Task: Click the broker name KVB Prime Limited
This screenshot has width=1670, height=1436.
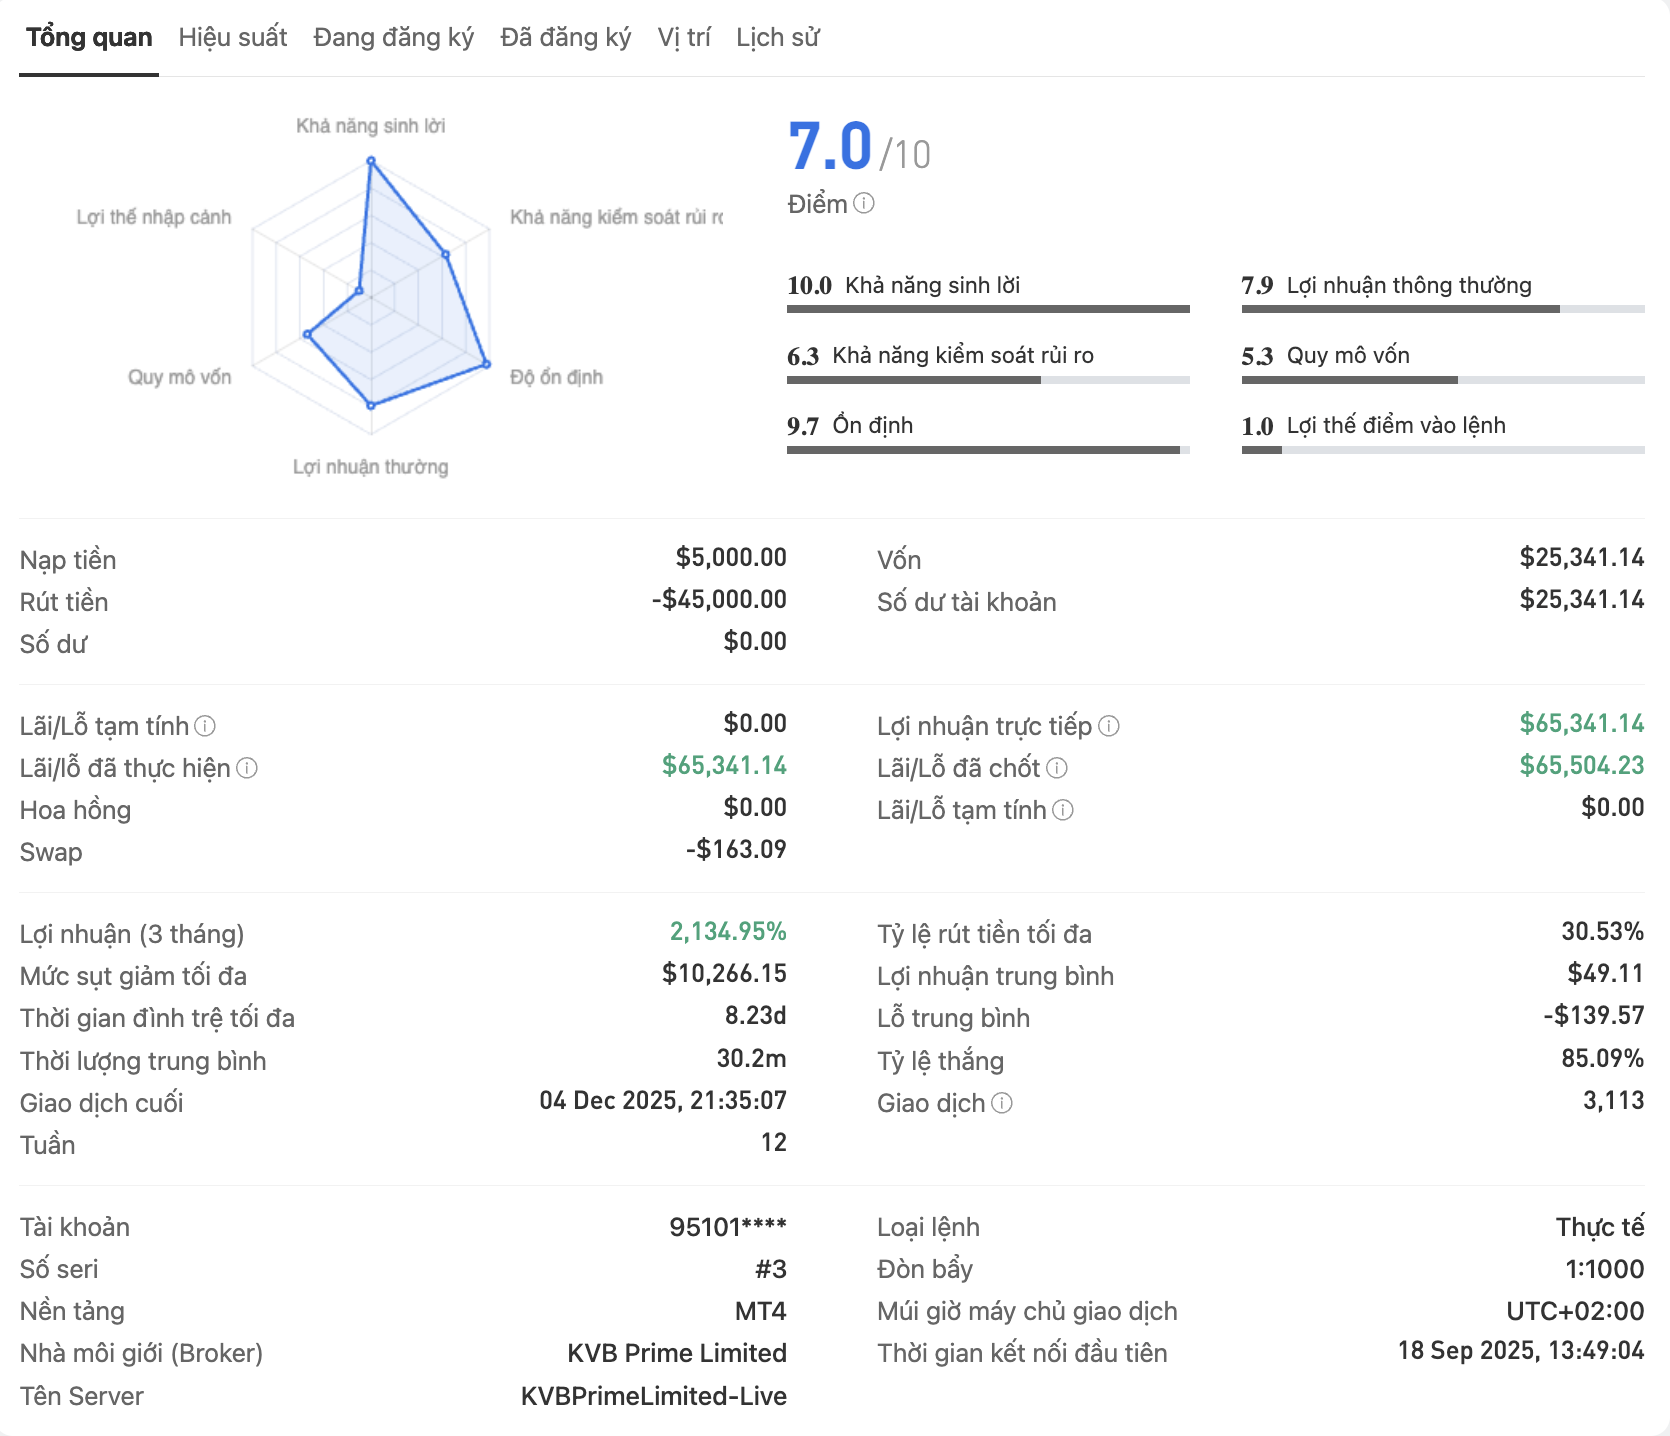Action: [677, 1353]
